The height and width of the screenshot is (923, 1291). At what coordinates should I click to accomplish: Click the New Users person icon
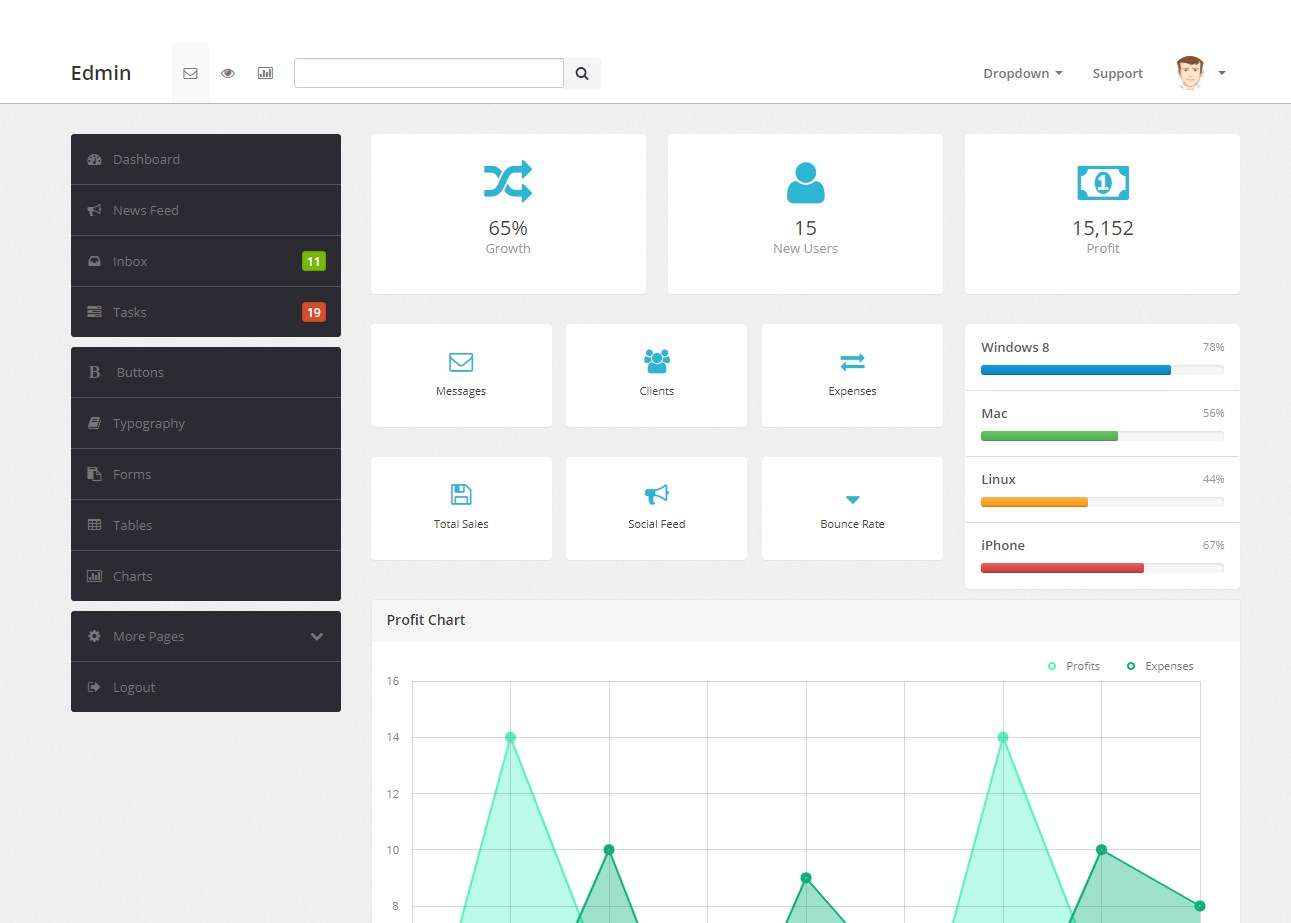805,183
